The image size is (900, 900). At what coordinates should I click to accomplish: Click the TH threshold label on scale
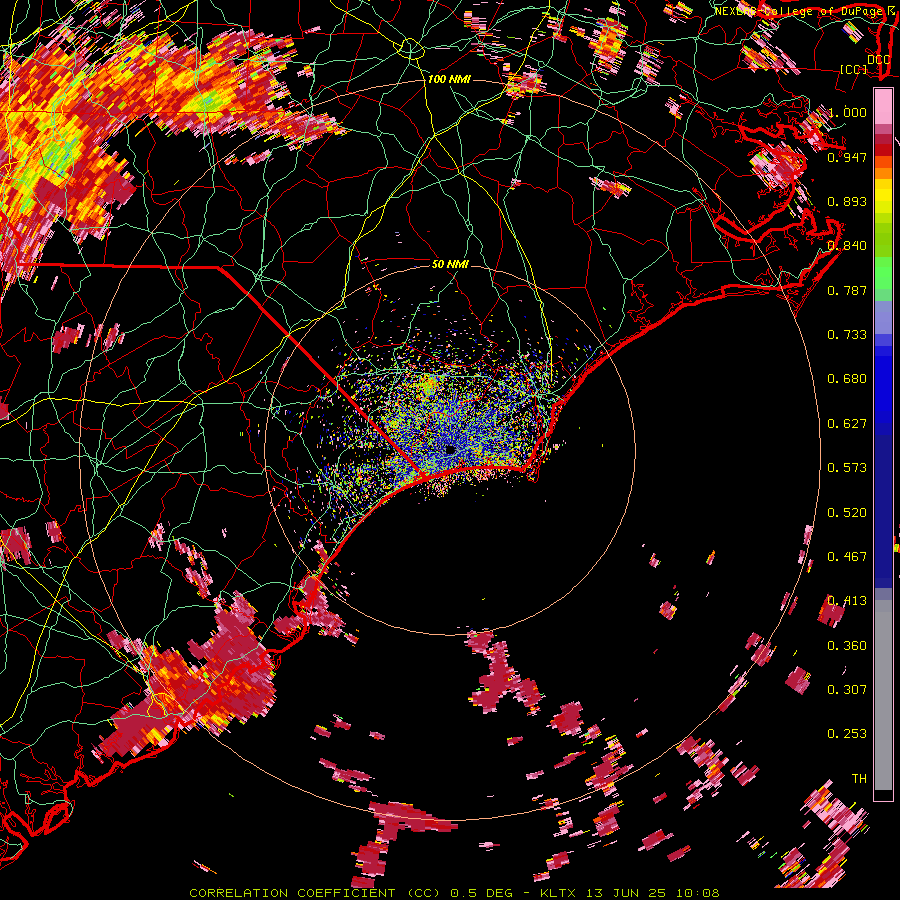[859, 779]
